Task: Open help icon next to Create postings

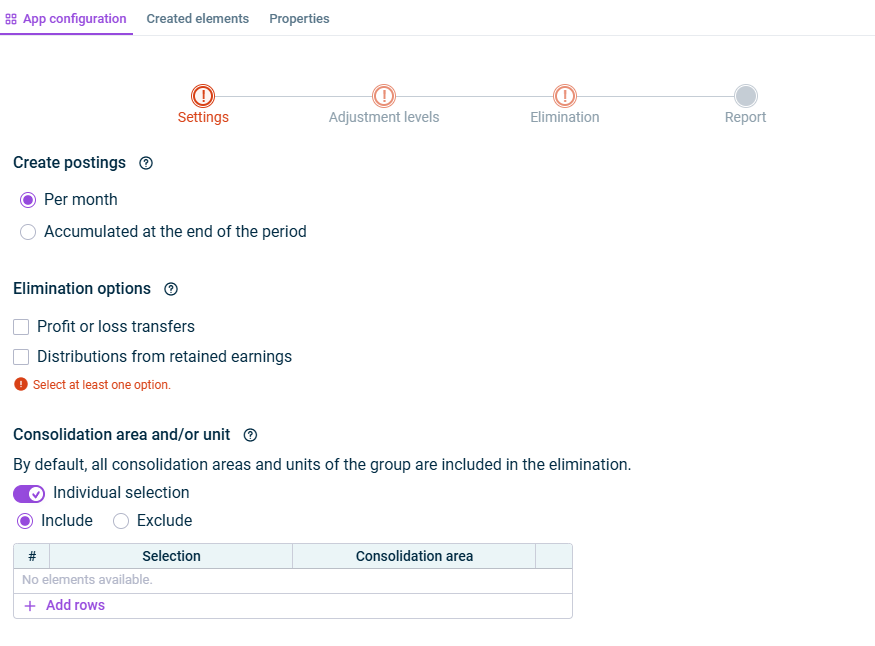Action: (146, 163)
